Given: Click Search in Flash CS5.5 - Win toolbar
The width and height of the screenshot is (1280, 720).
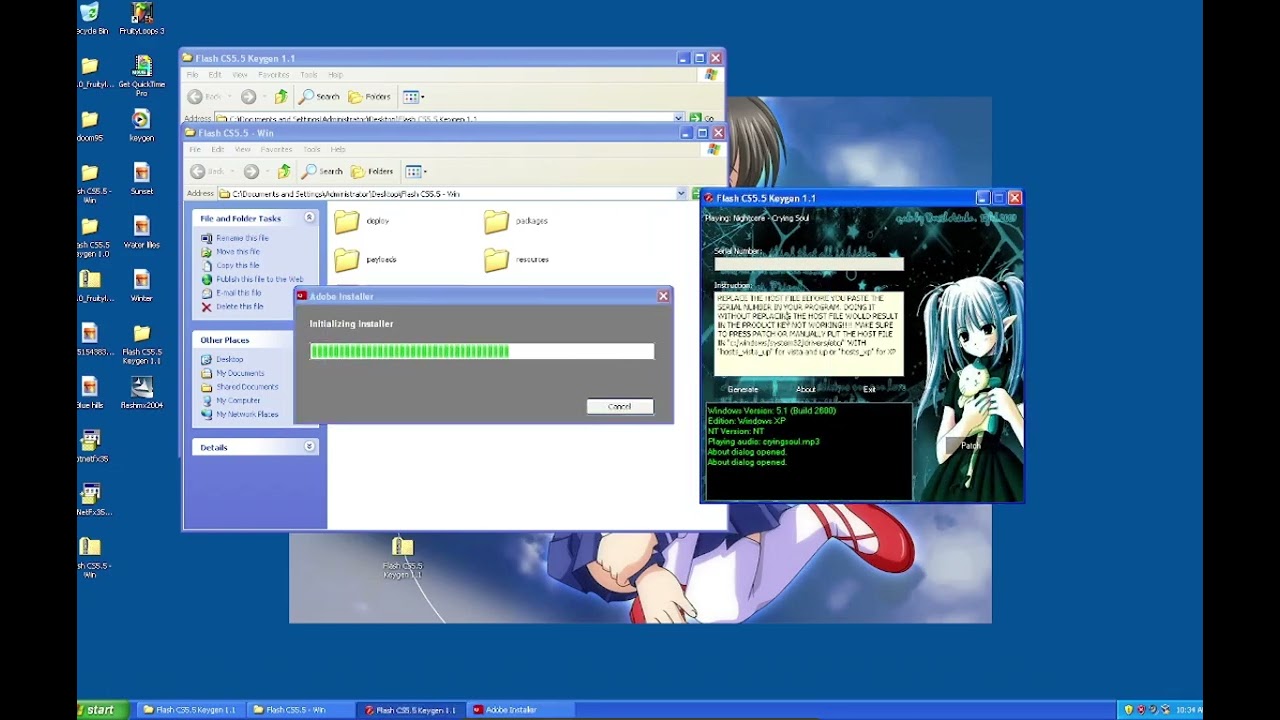Looking at the screenshot, I should click(x=322, y=171).
